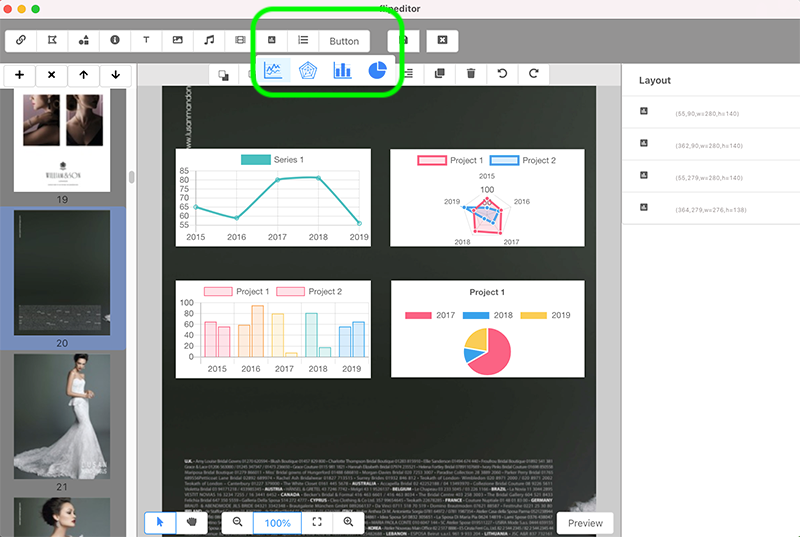The width and height of the screenshot is (800, 537).
Task: Redo the last action
Action: tap(534, 74)
